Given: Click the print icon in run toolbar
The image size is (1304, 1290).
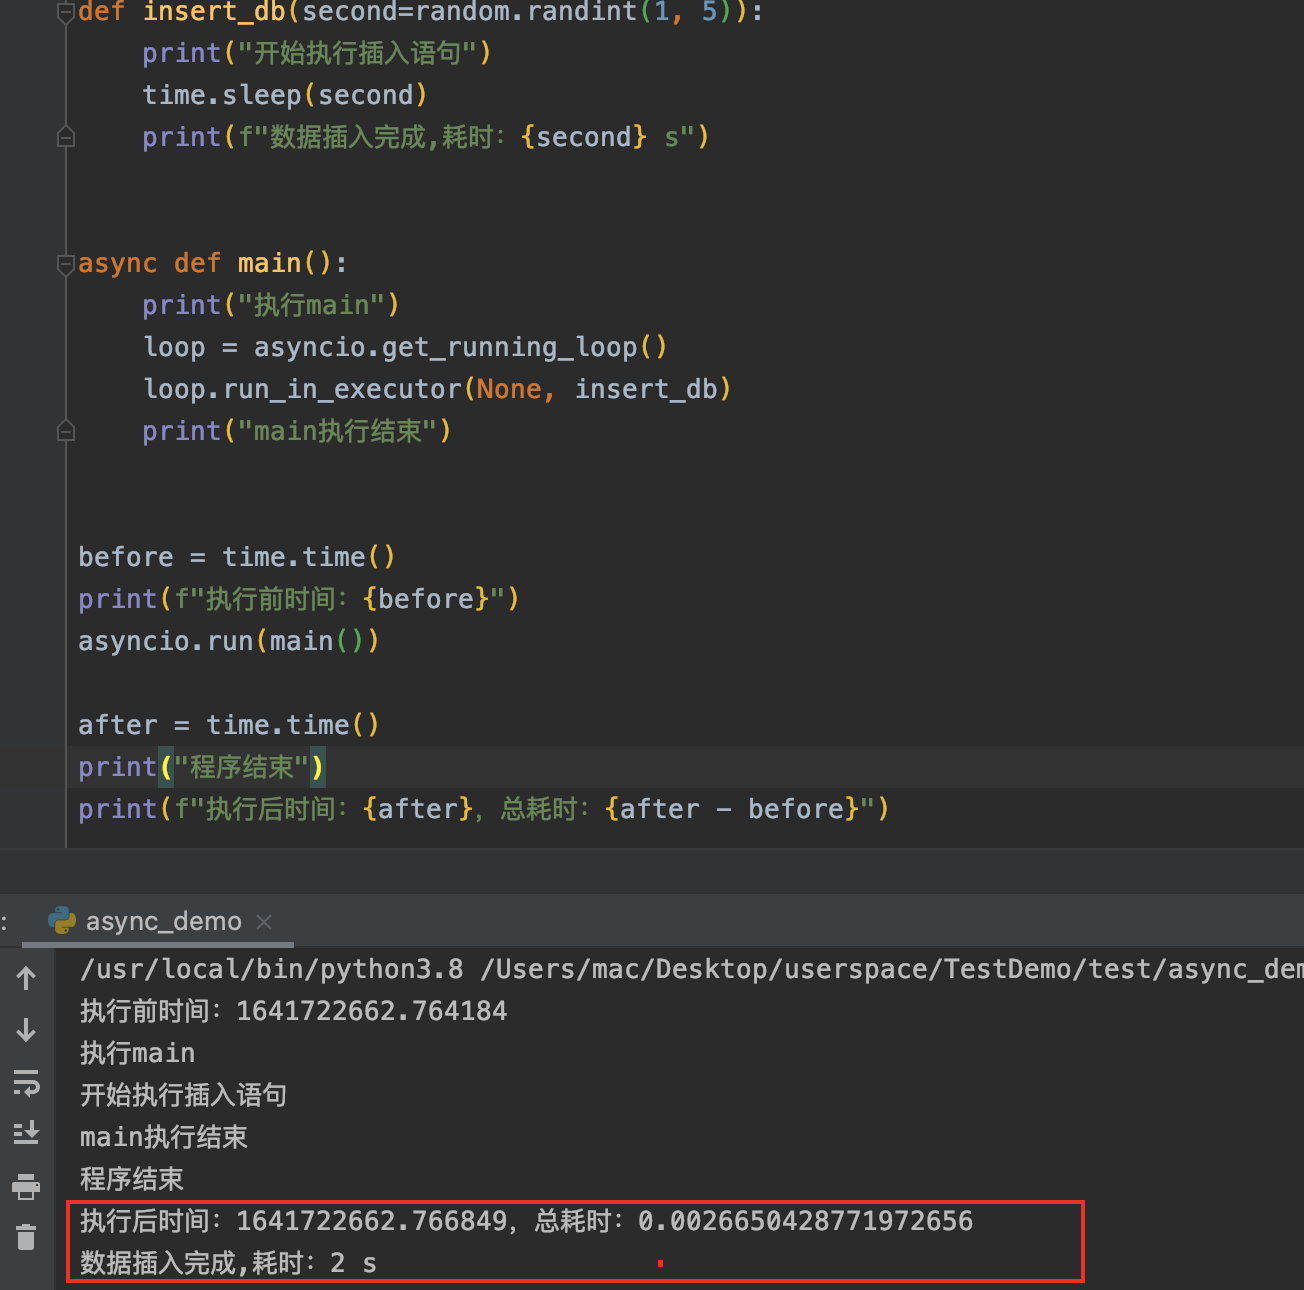Looking at the screenshot, I should coord(26,1186).
